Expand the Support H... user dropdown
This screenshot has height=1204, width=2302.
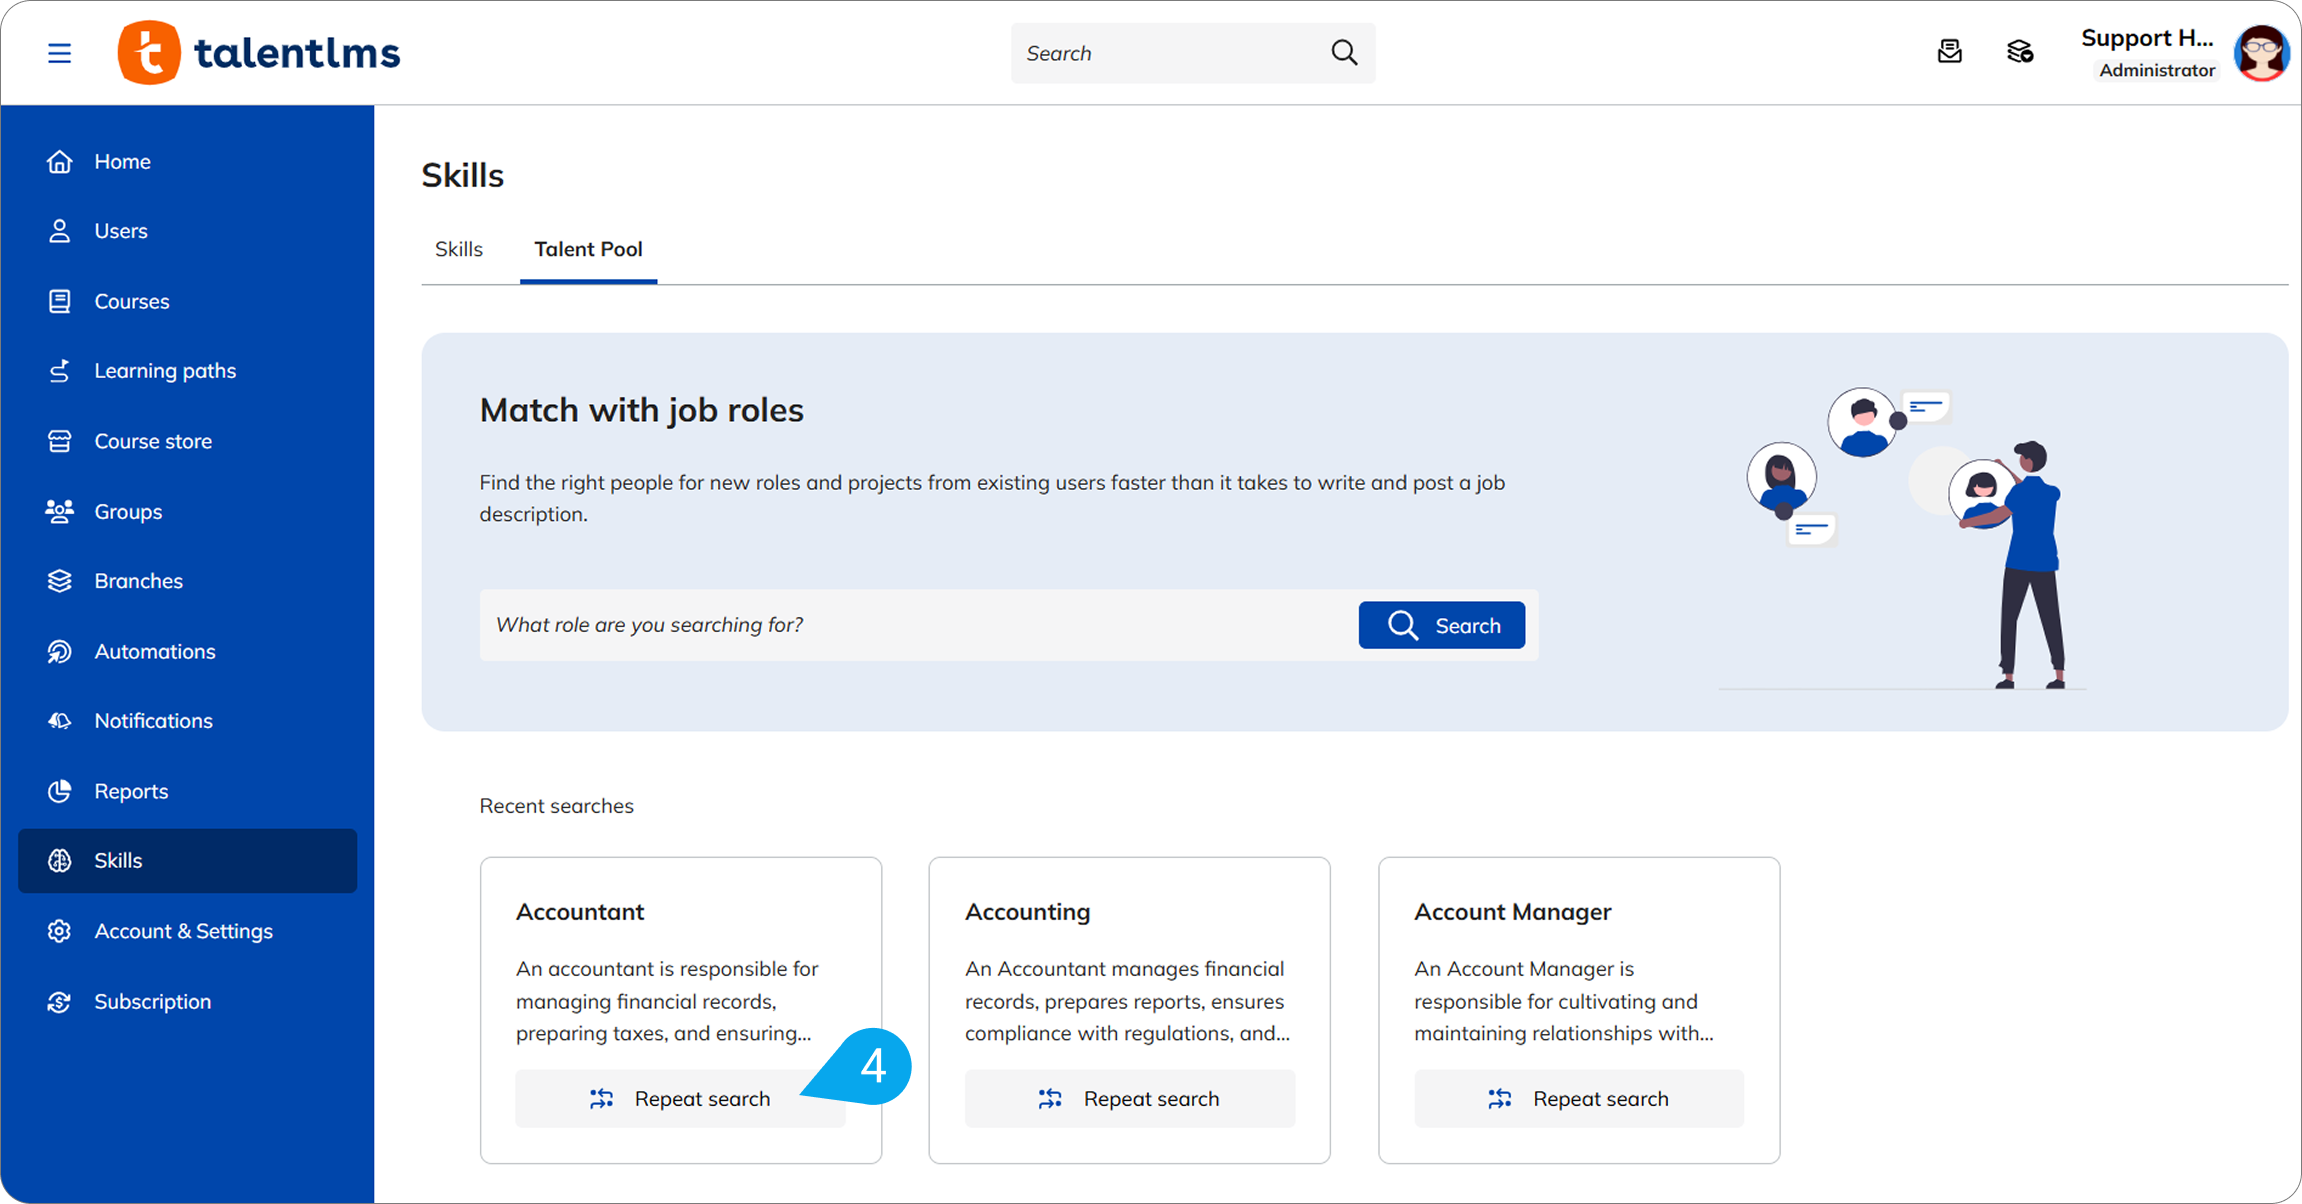click(x=2146, y=39)
